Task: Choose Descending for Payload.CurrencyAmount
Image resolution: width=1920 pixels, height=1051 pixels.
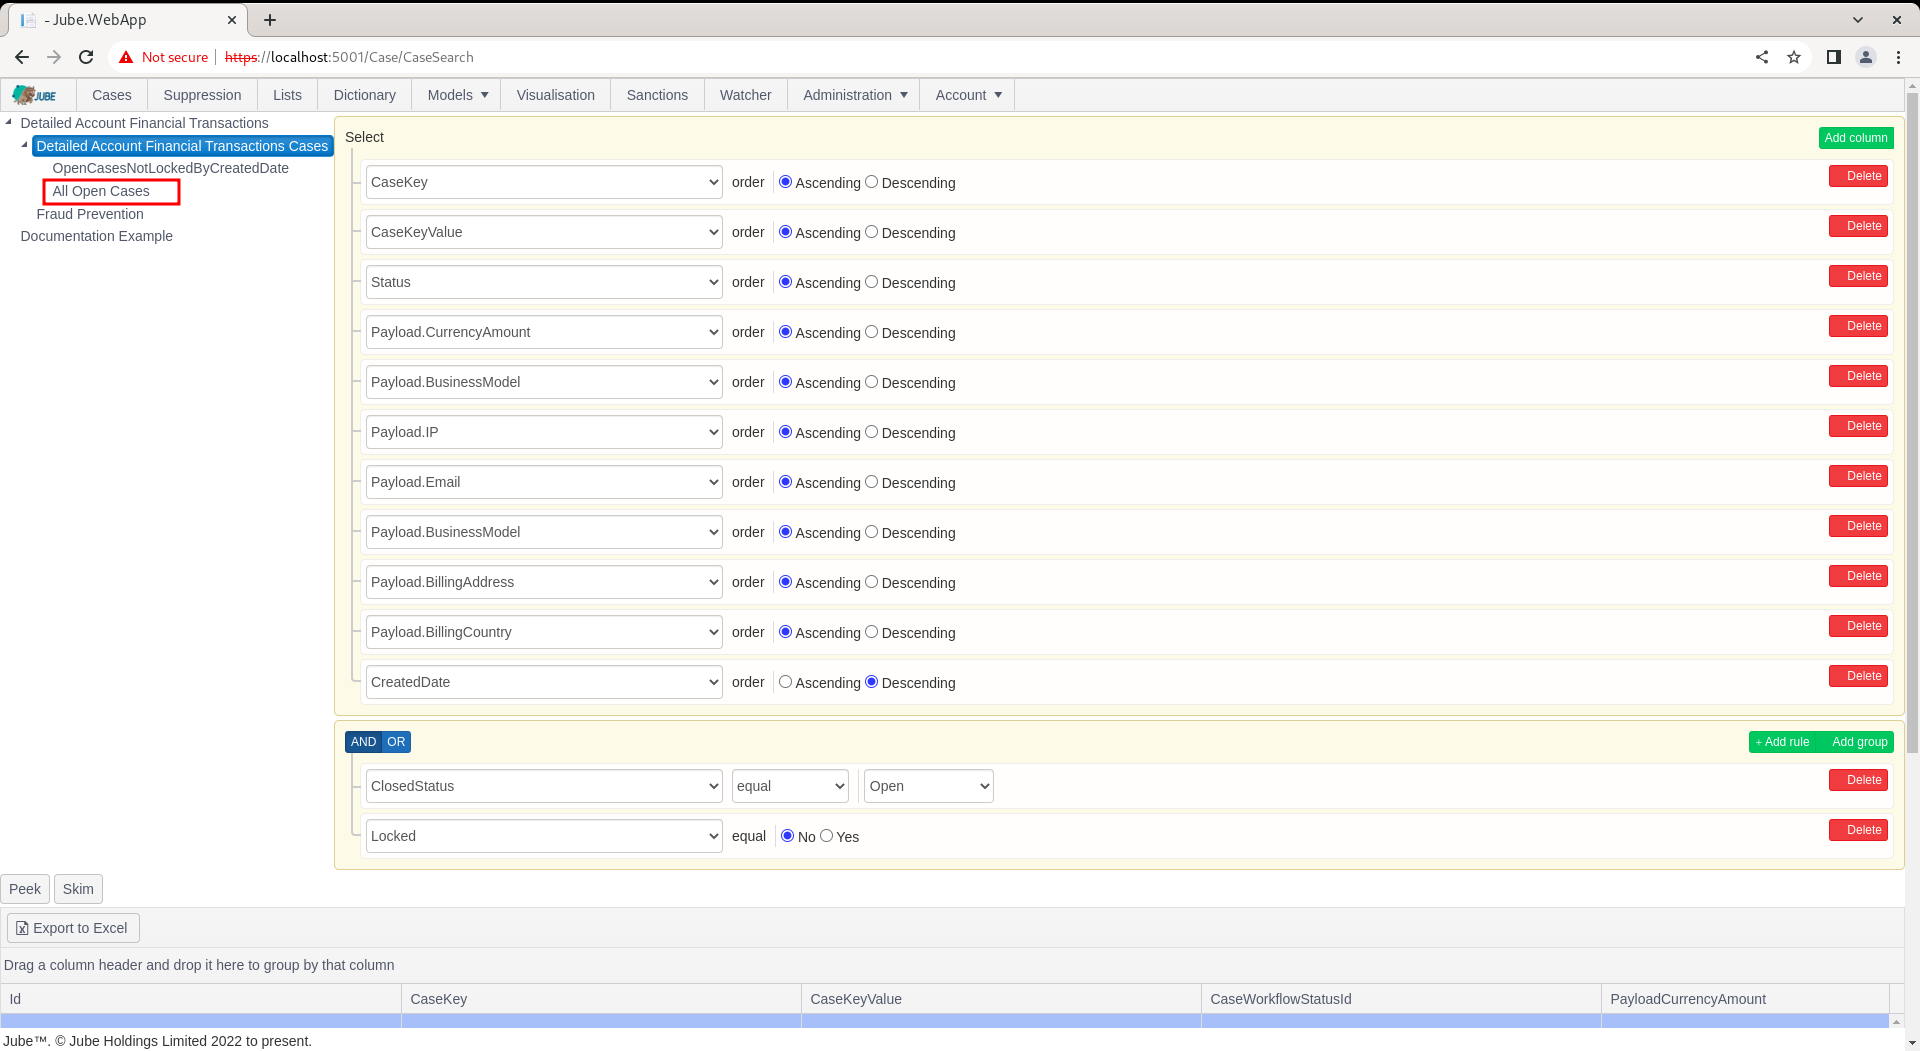Action: point(872,332)
